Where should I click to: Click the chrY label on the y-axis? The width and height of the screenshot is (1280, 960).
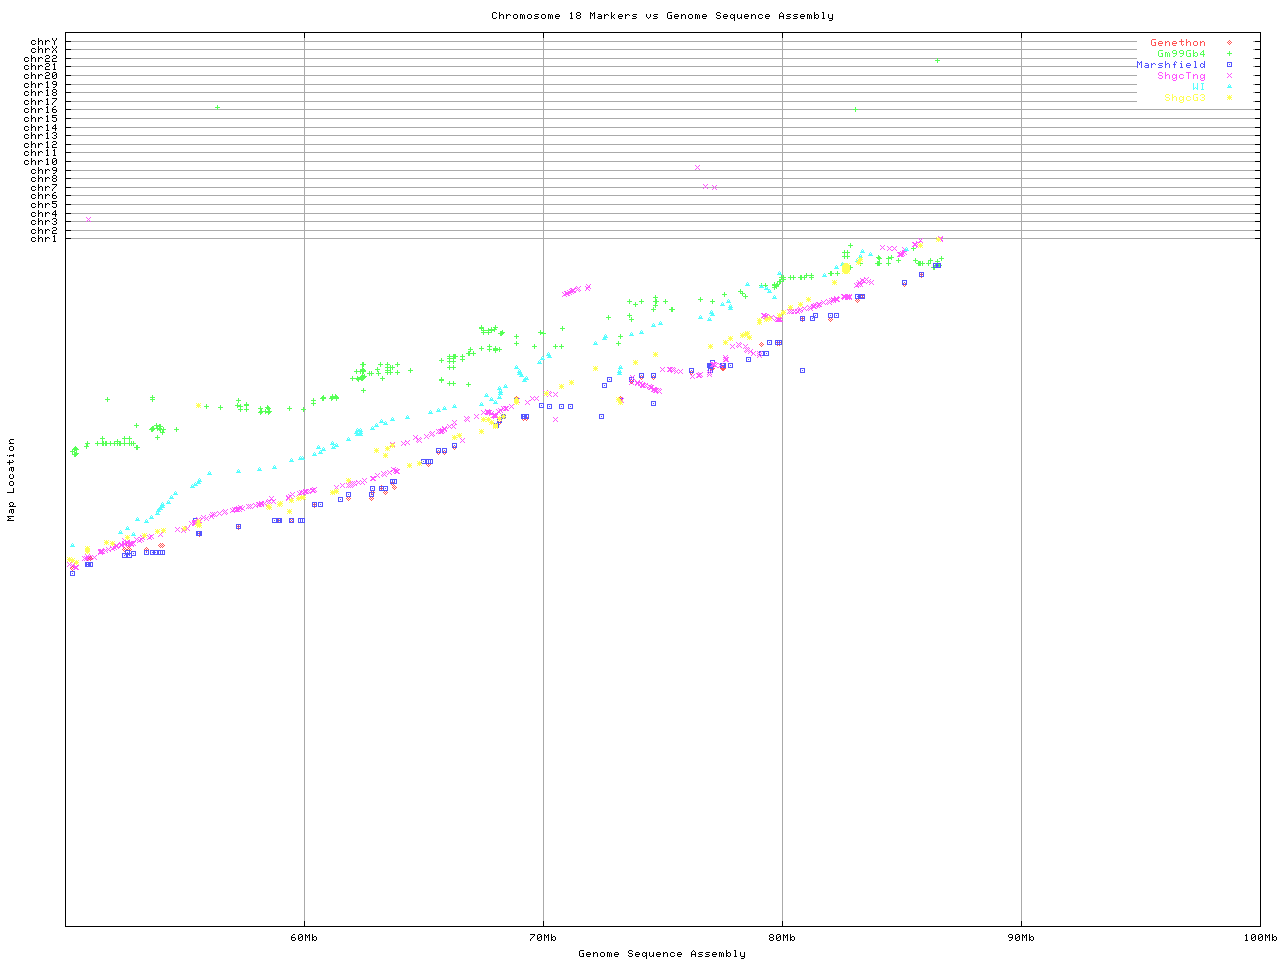[x=44, y=41]
